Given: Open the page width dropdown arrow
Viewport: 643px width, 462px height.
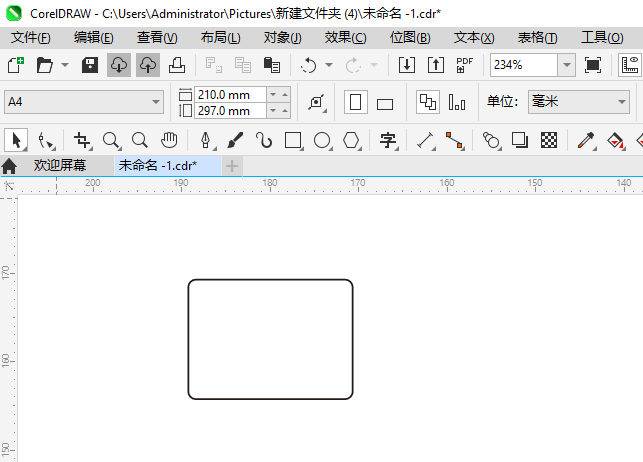Looking at the screenshot, I should tap(273, 95).
